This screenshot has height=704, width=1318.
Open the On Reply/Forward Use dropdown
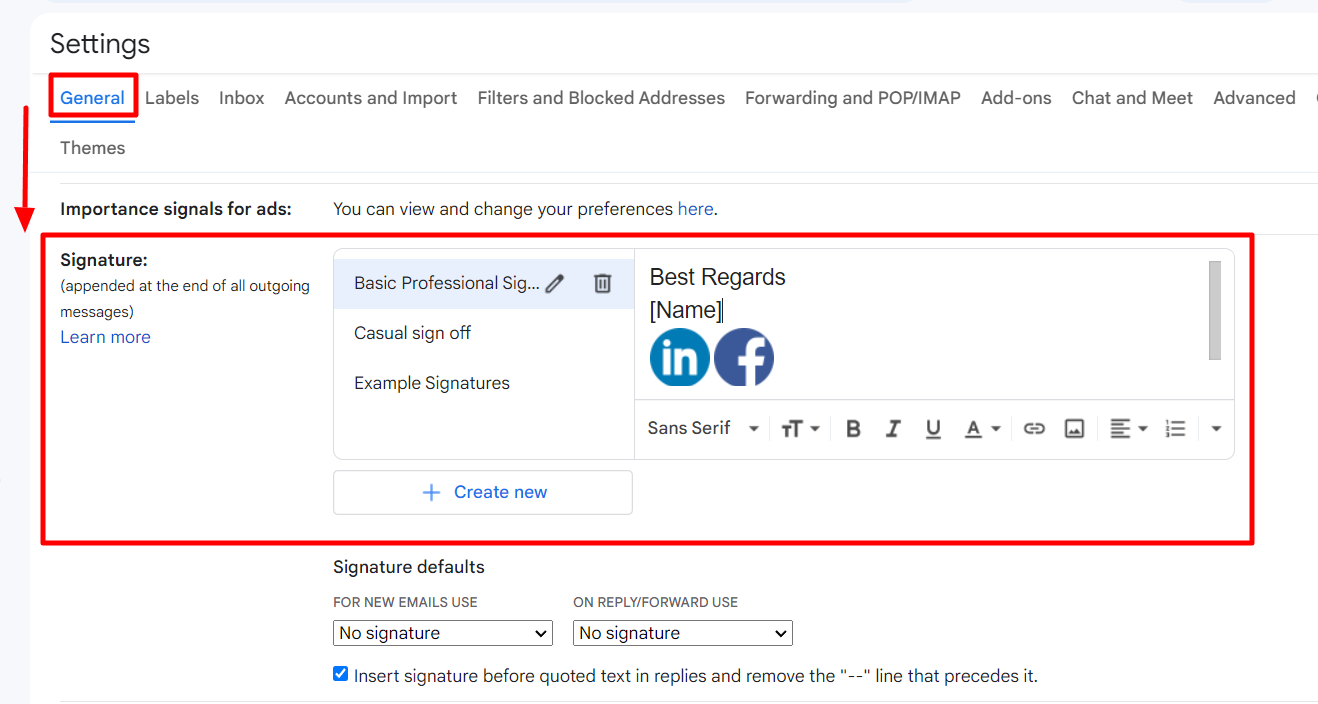(683, 633)
